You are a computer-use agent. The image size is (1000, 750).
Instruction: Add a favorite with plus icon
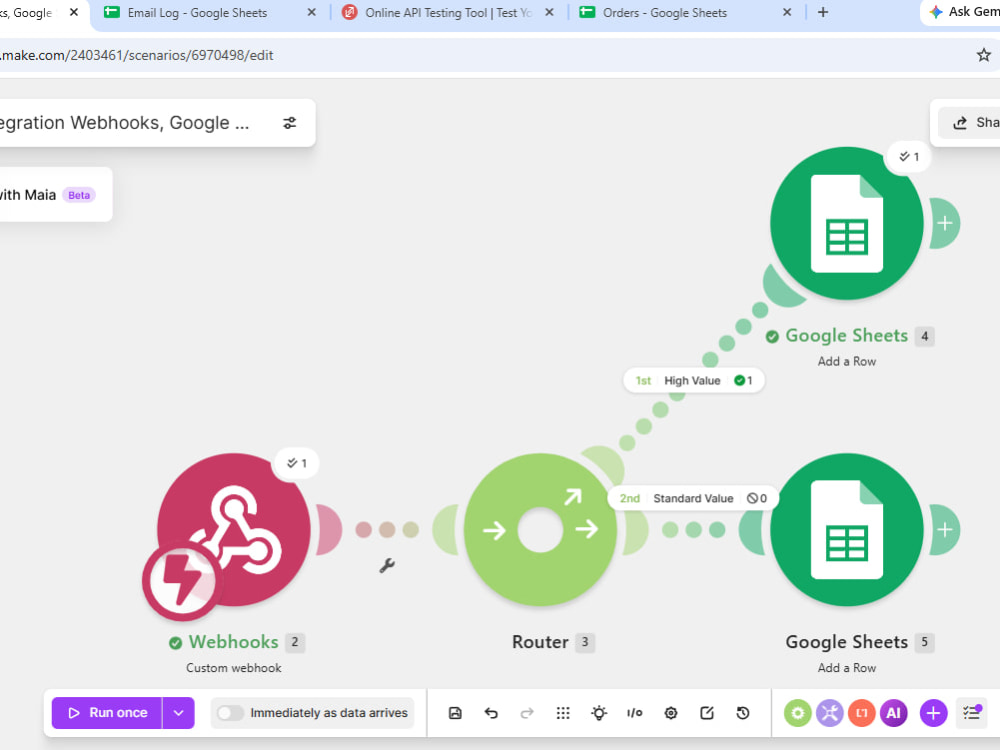933,713
